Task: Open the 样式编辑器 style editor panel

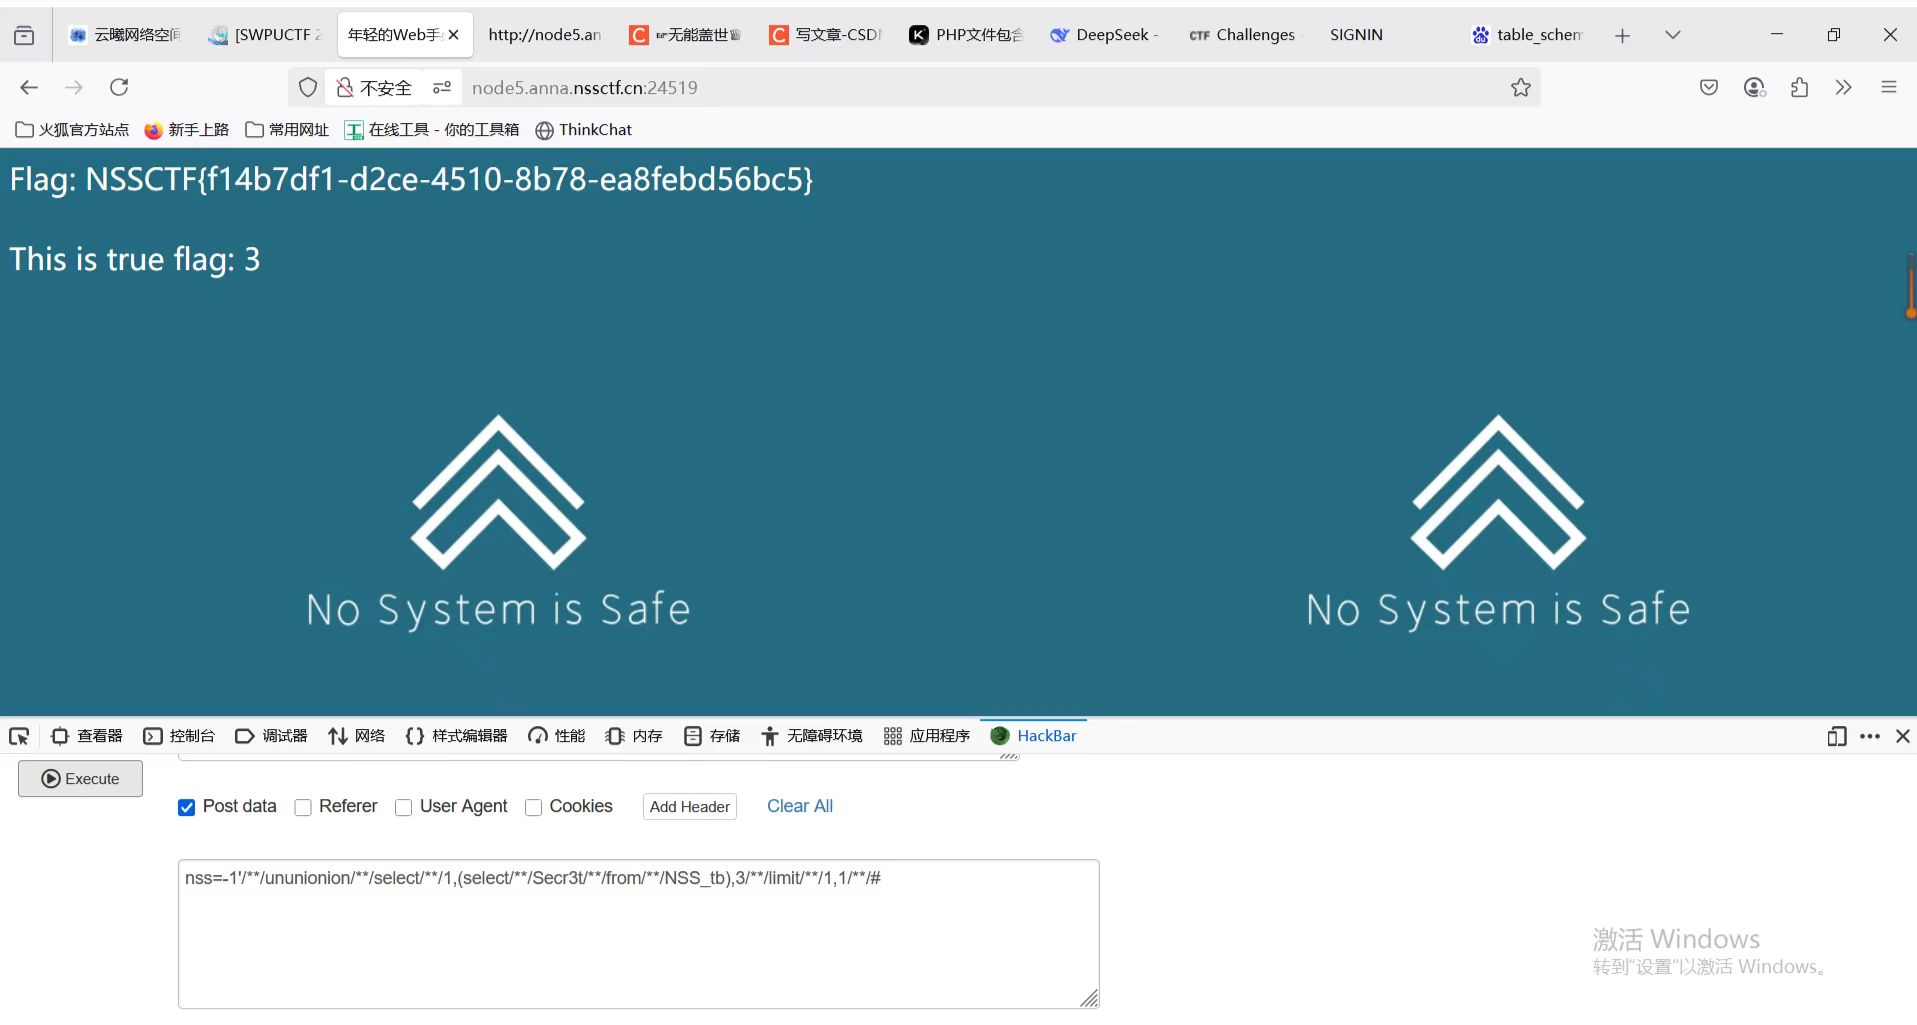Action: pyautogui.click(x=456, y=736)
